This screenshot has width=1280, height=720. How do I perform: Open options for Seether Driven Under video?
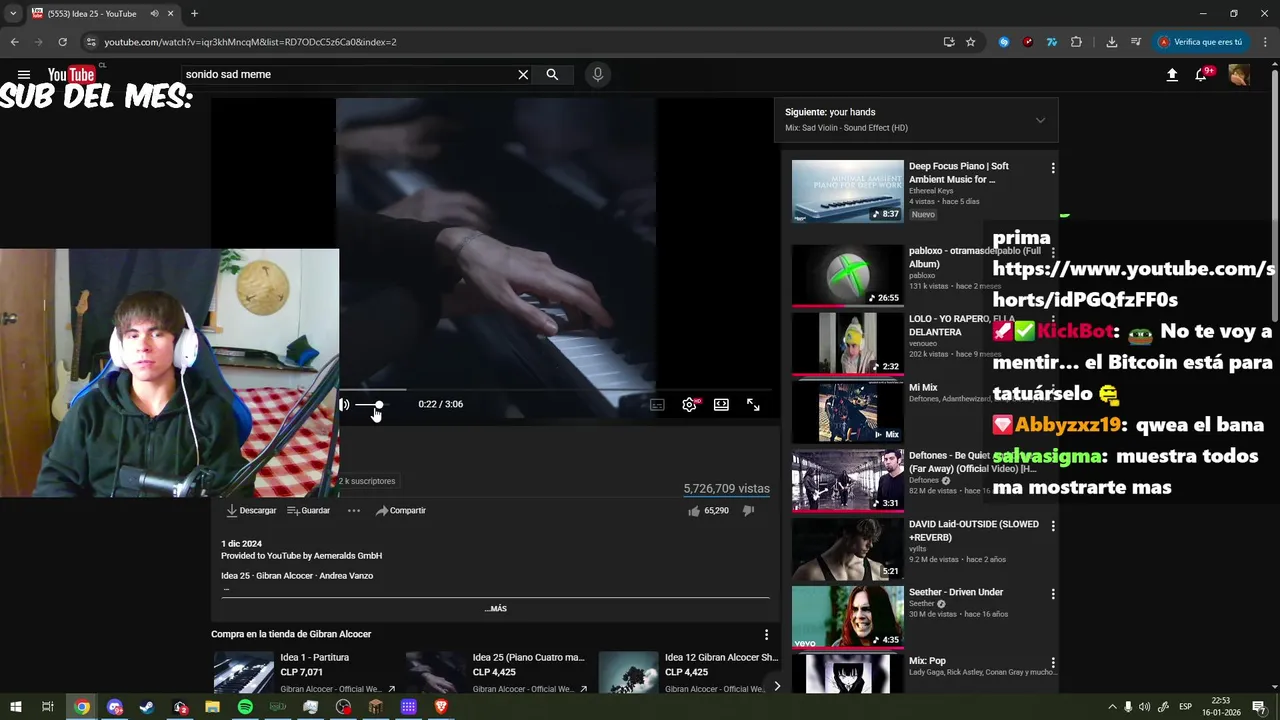1052,594
